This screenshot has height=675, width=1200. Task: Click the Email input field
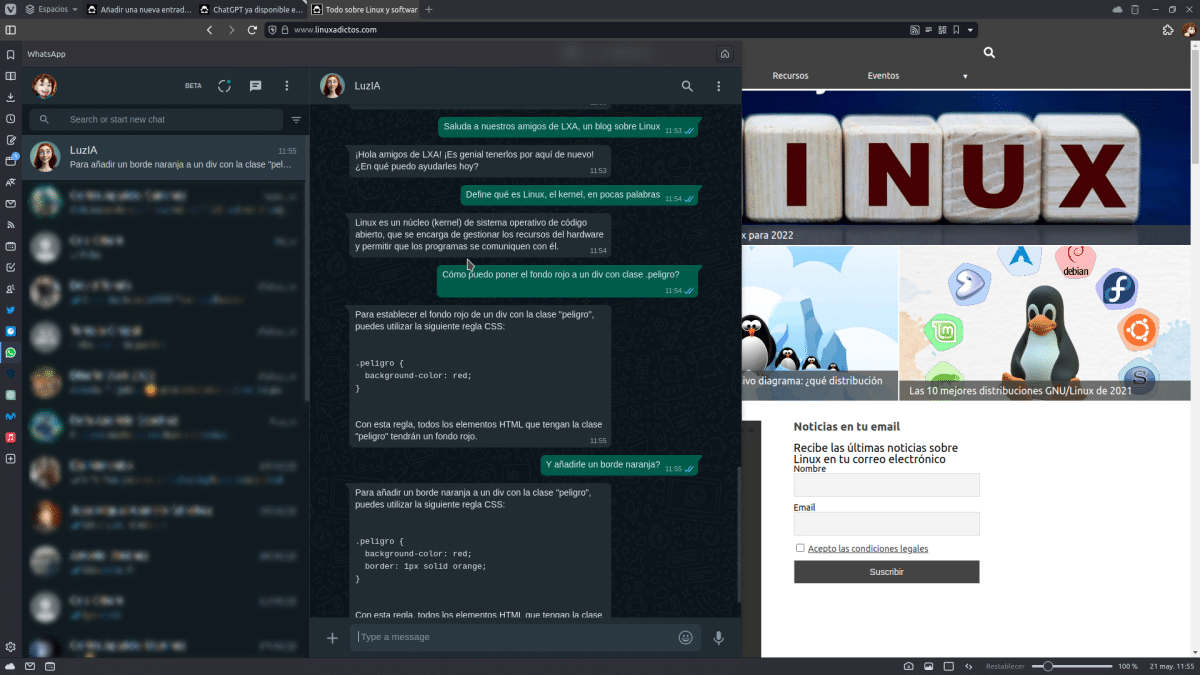pos(886,523)
